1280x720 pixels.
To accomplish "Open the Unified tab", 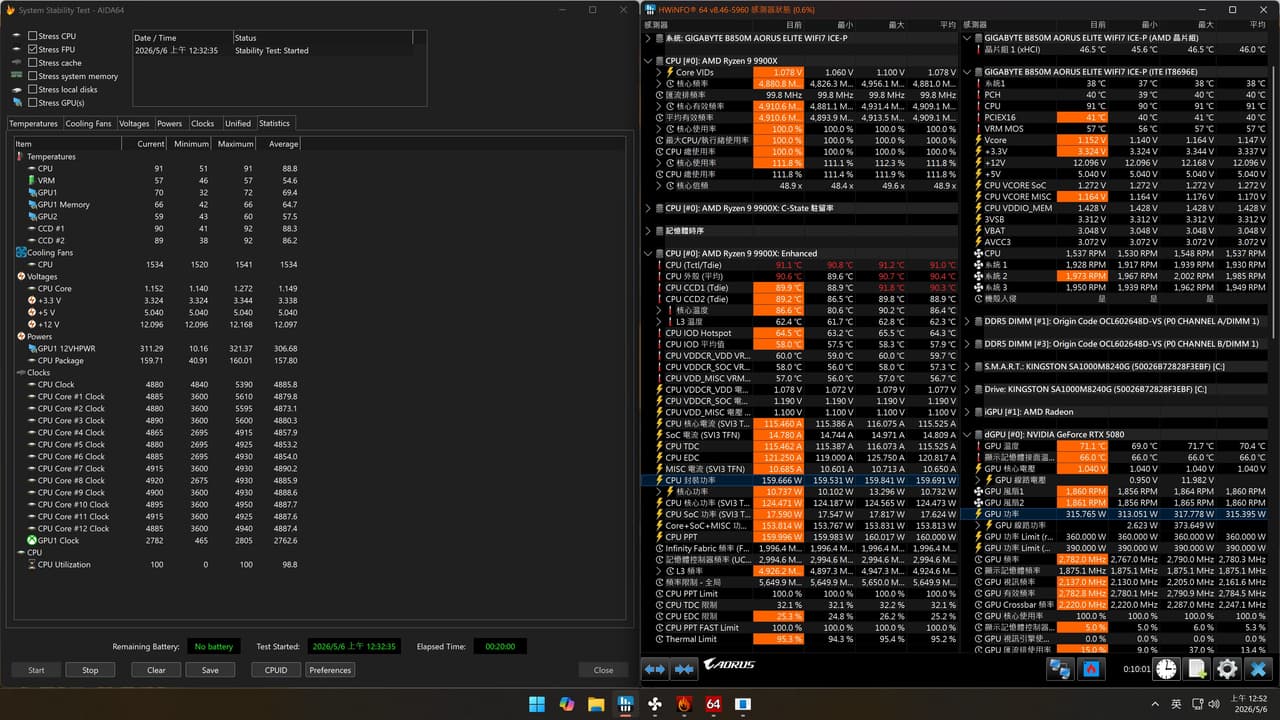I will pos(238,124).
